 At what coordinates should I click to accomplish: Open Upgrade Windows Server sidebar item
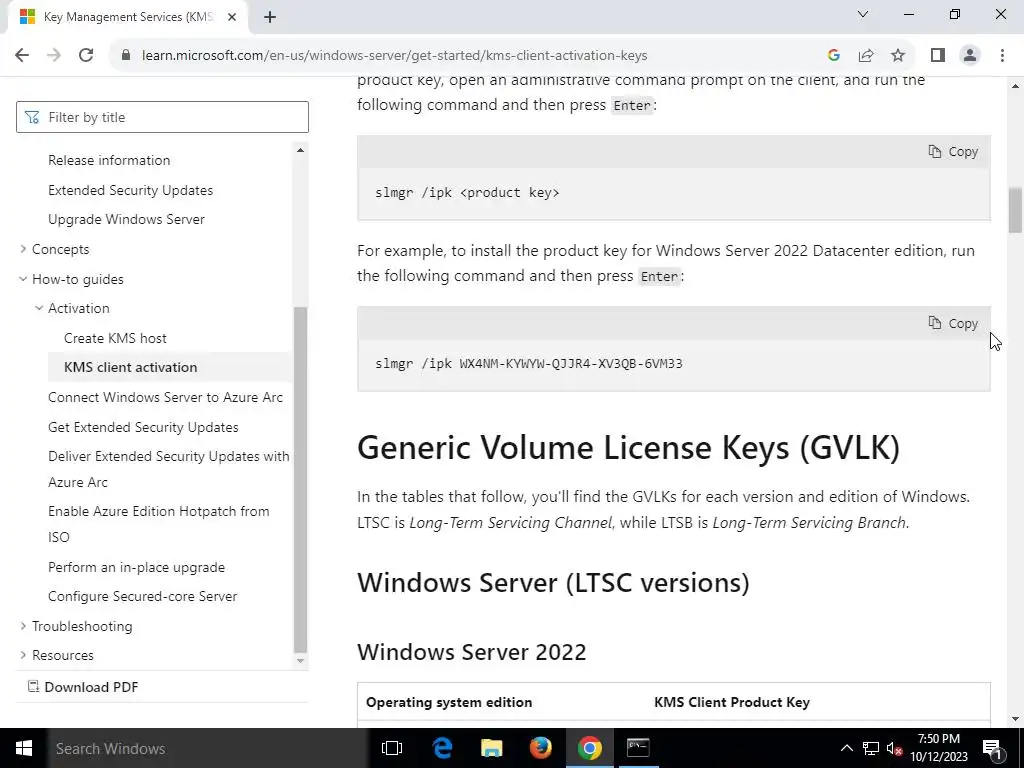pos(127,219)
